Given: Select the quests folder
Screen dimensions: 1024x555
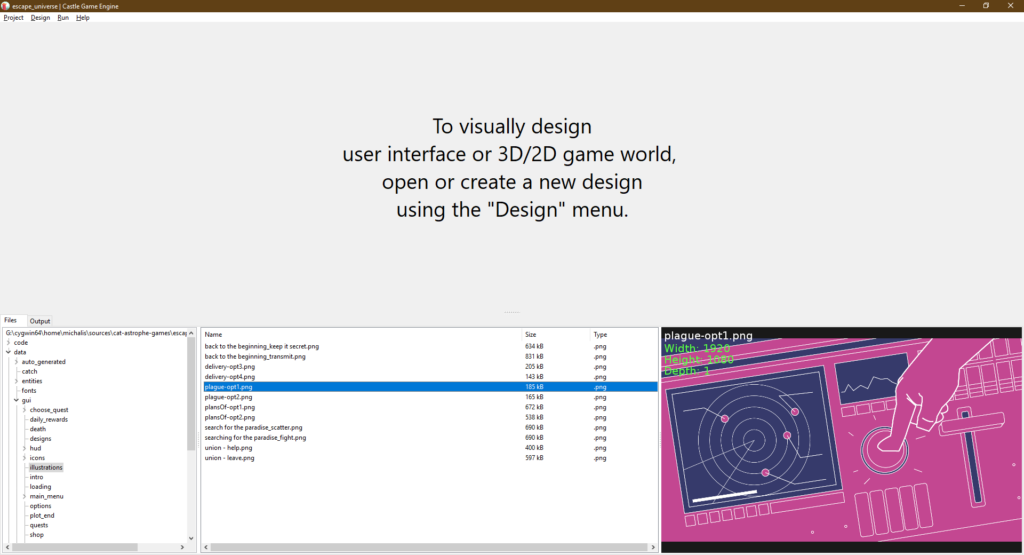Looking at the screenshot, I should pos(39,525).
